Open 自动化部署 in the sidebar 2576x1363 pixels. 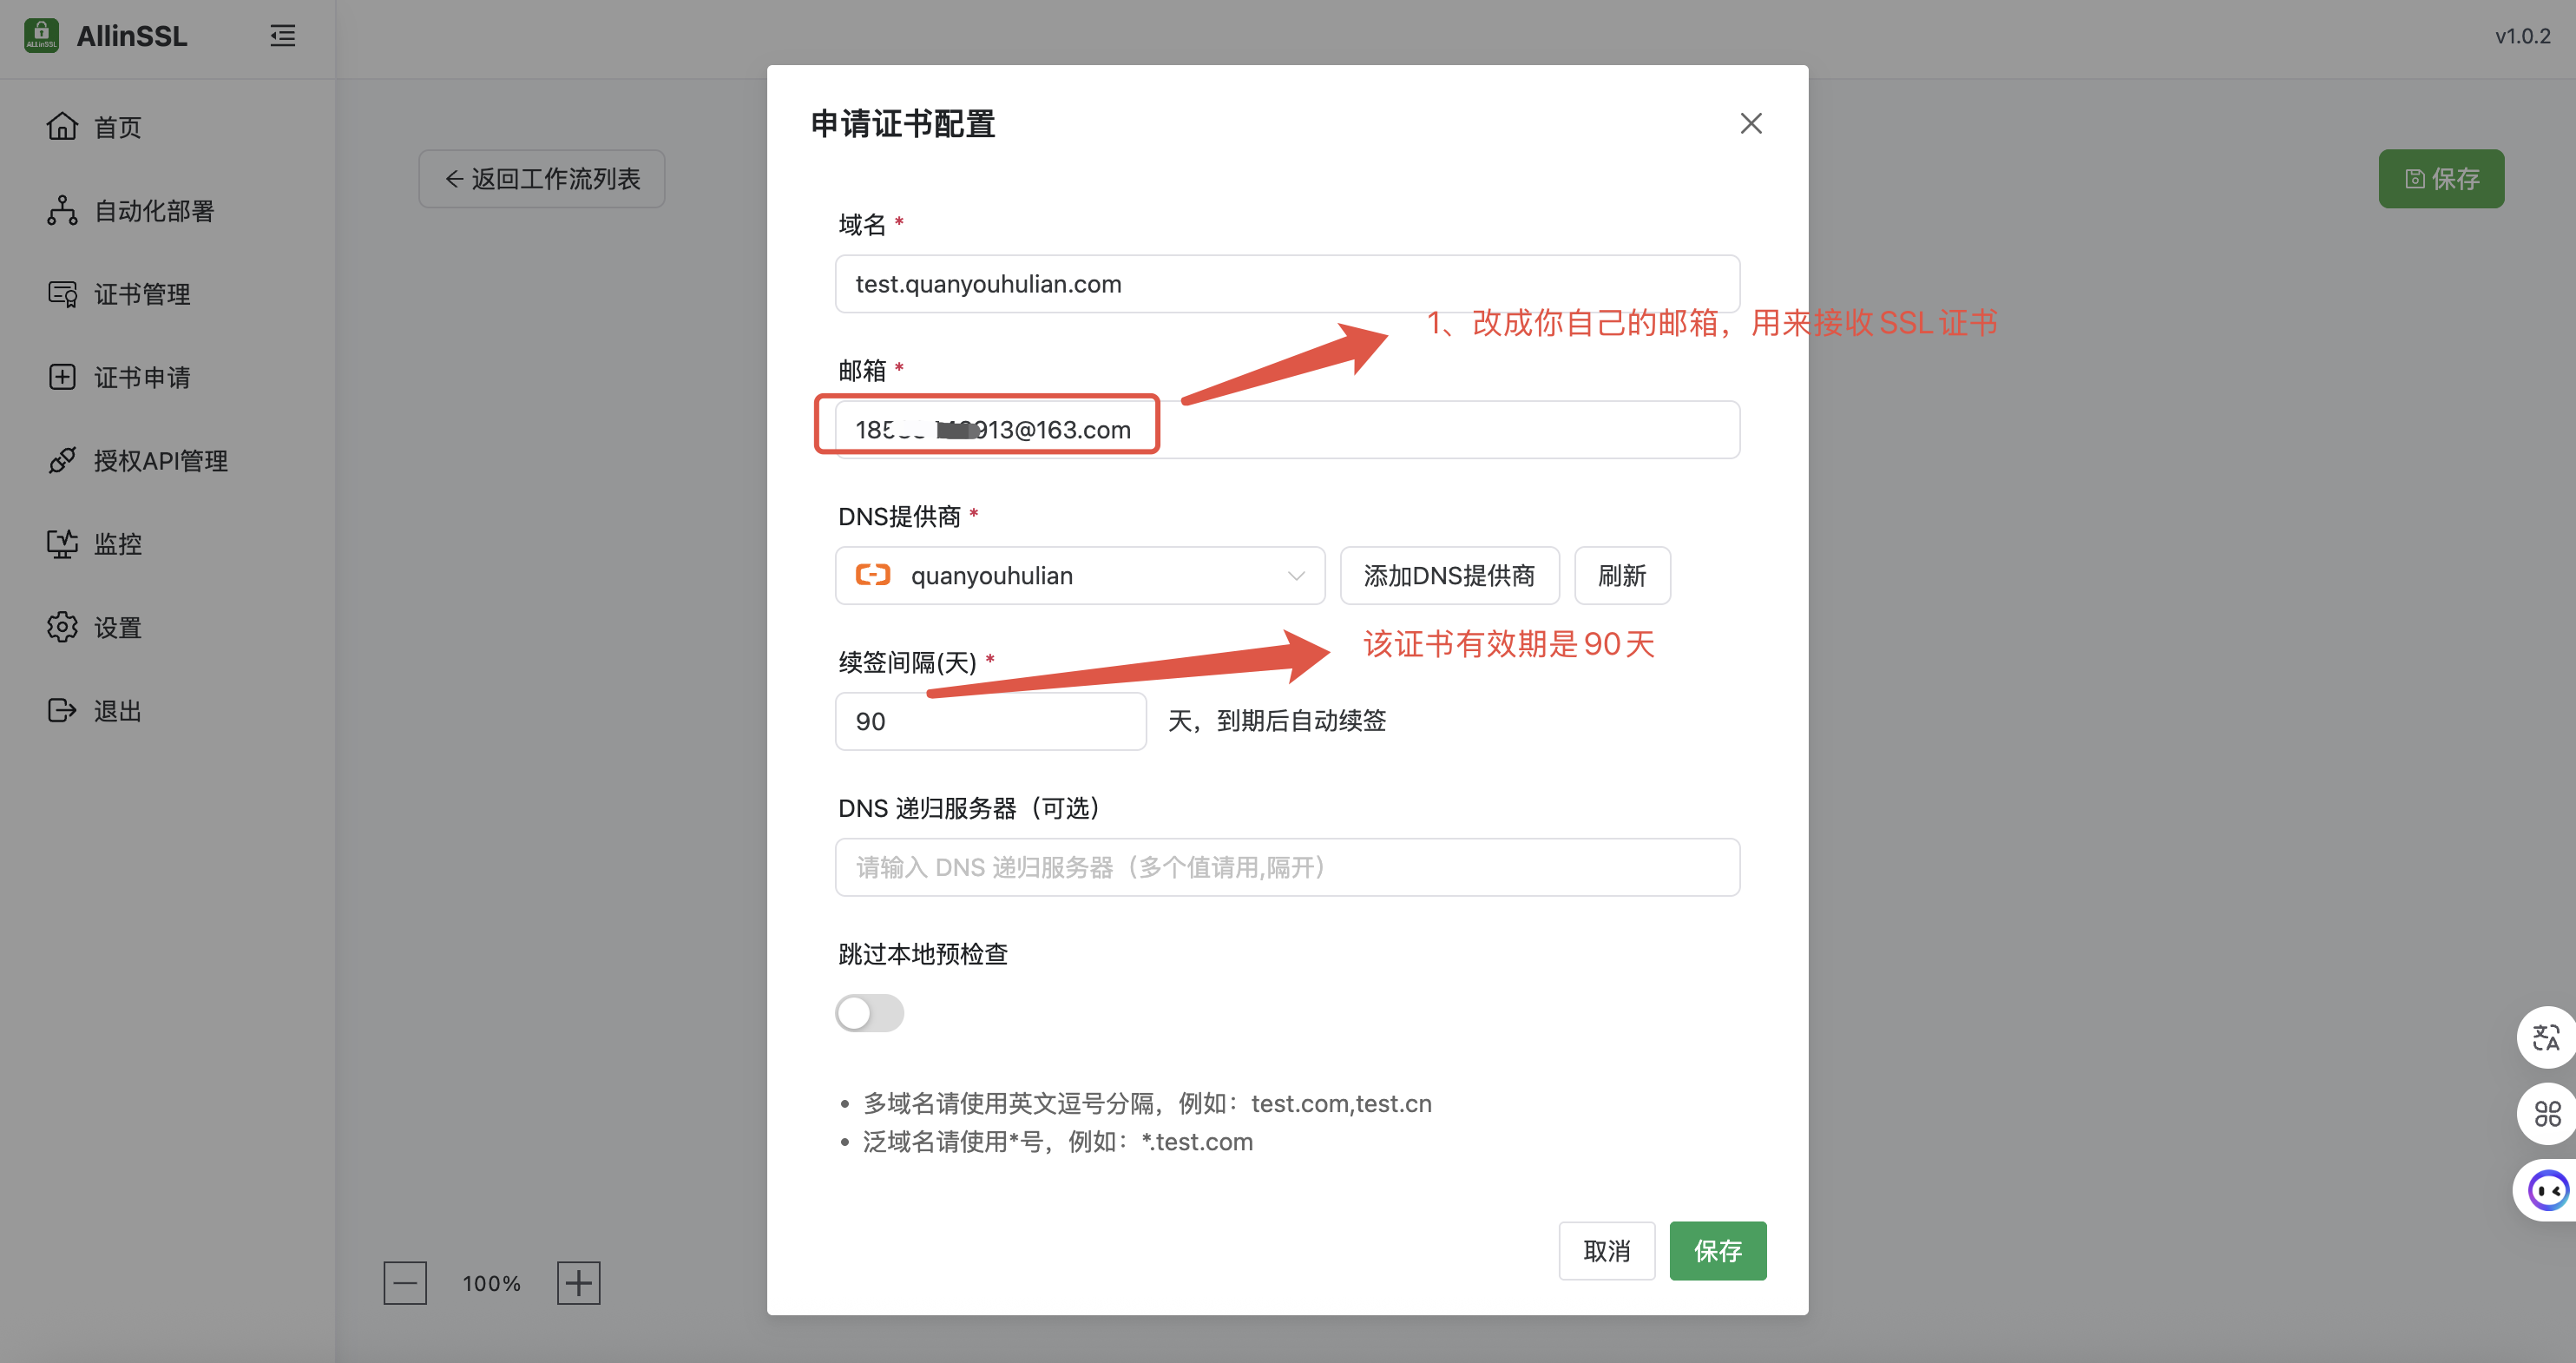(153, 211)
